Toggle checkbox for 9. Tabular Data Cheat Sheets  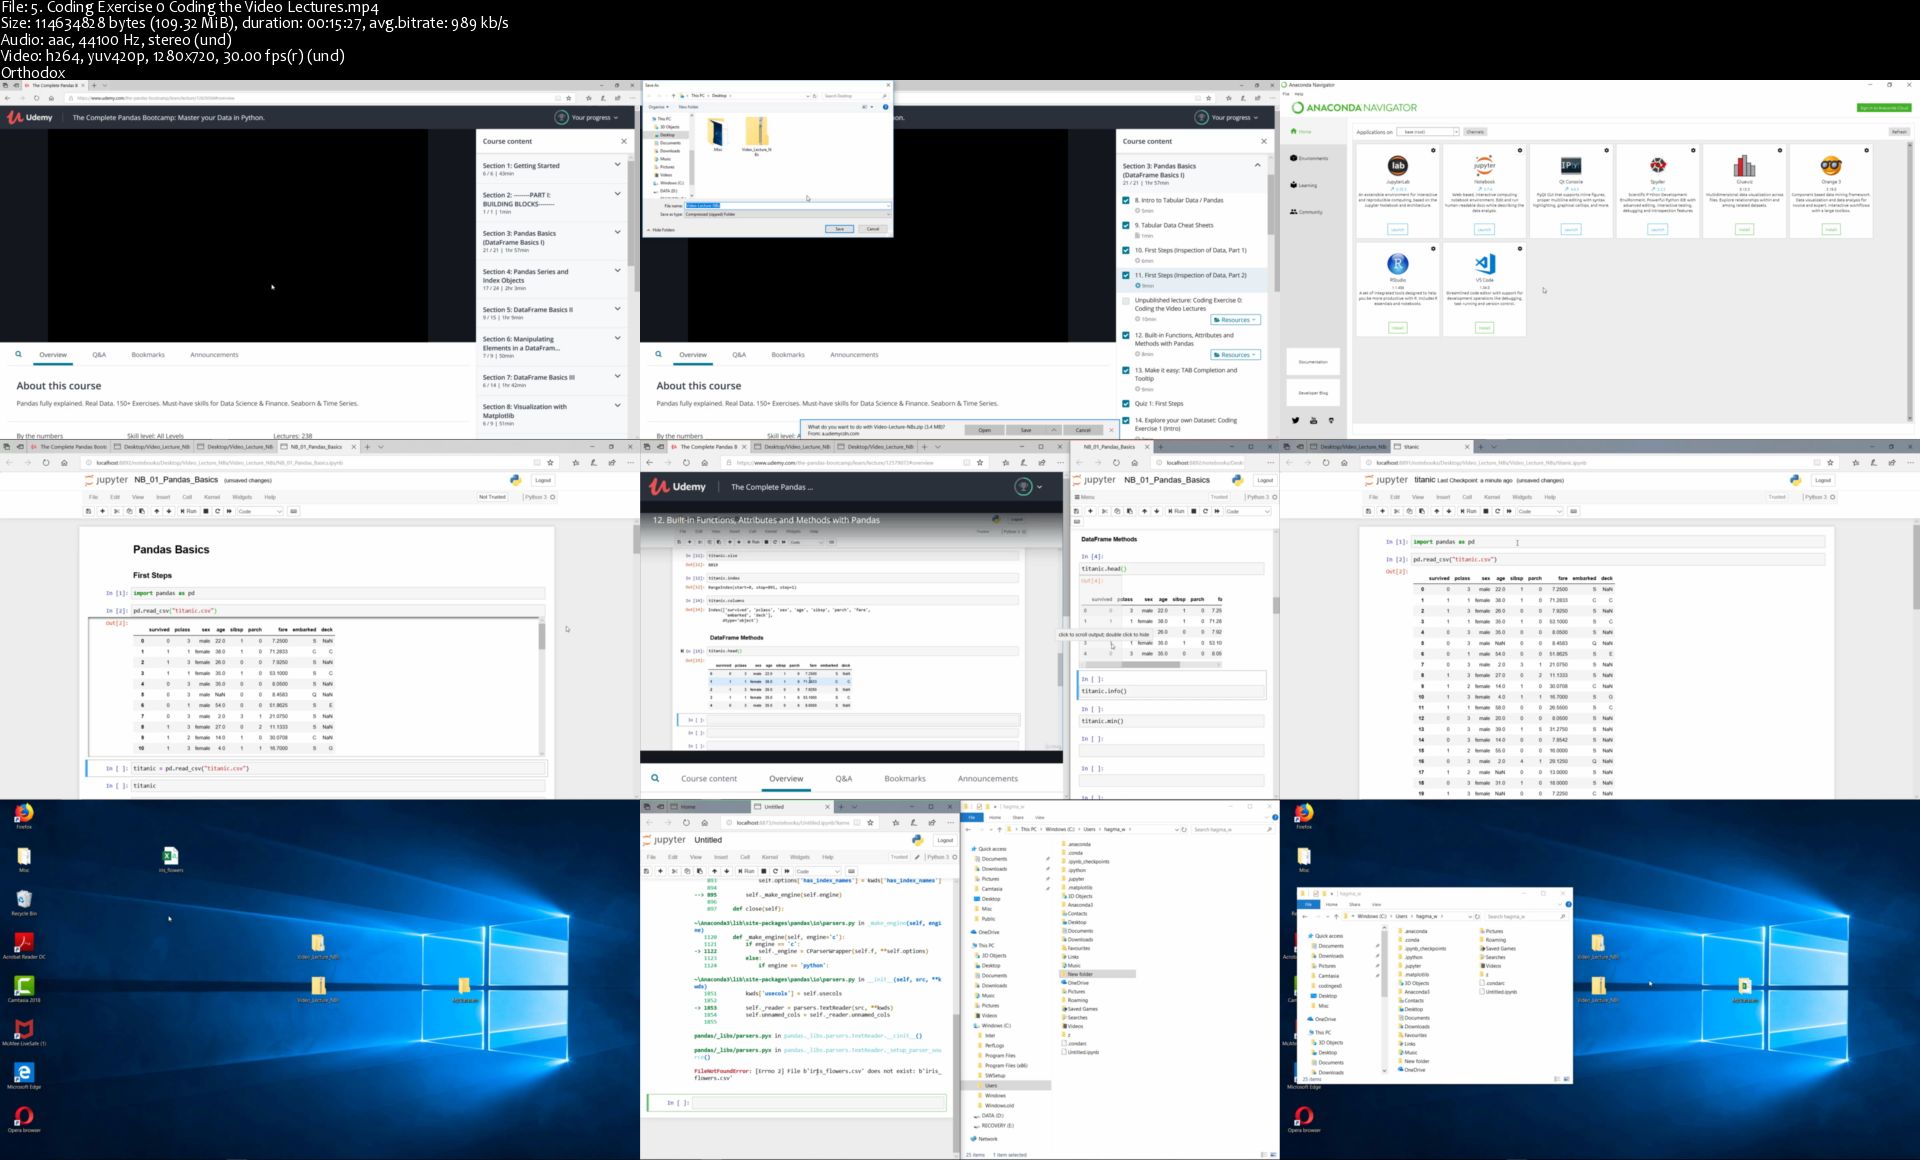pyautogui.click(x=1126, y=225)
